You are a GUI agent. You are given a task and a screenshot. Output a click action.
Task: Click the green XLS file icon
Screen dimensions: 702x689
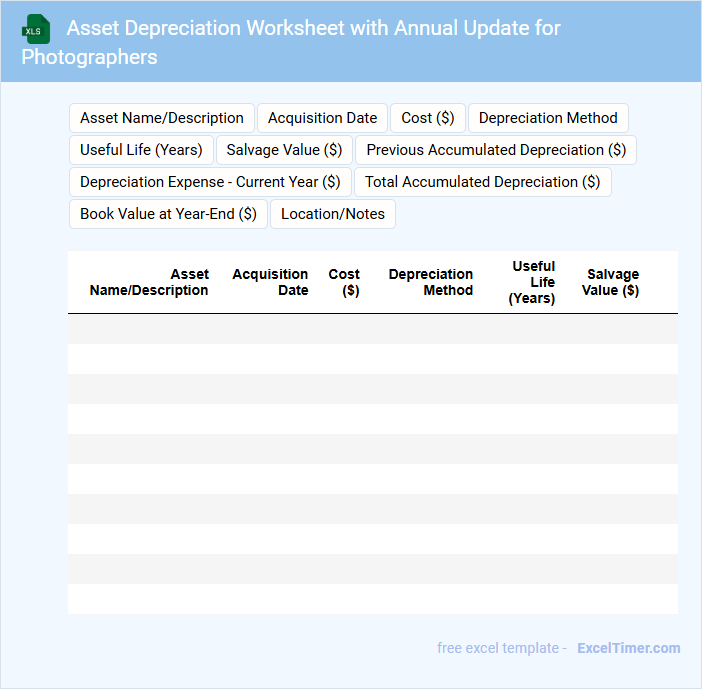[x=36, y=29]
